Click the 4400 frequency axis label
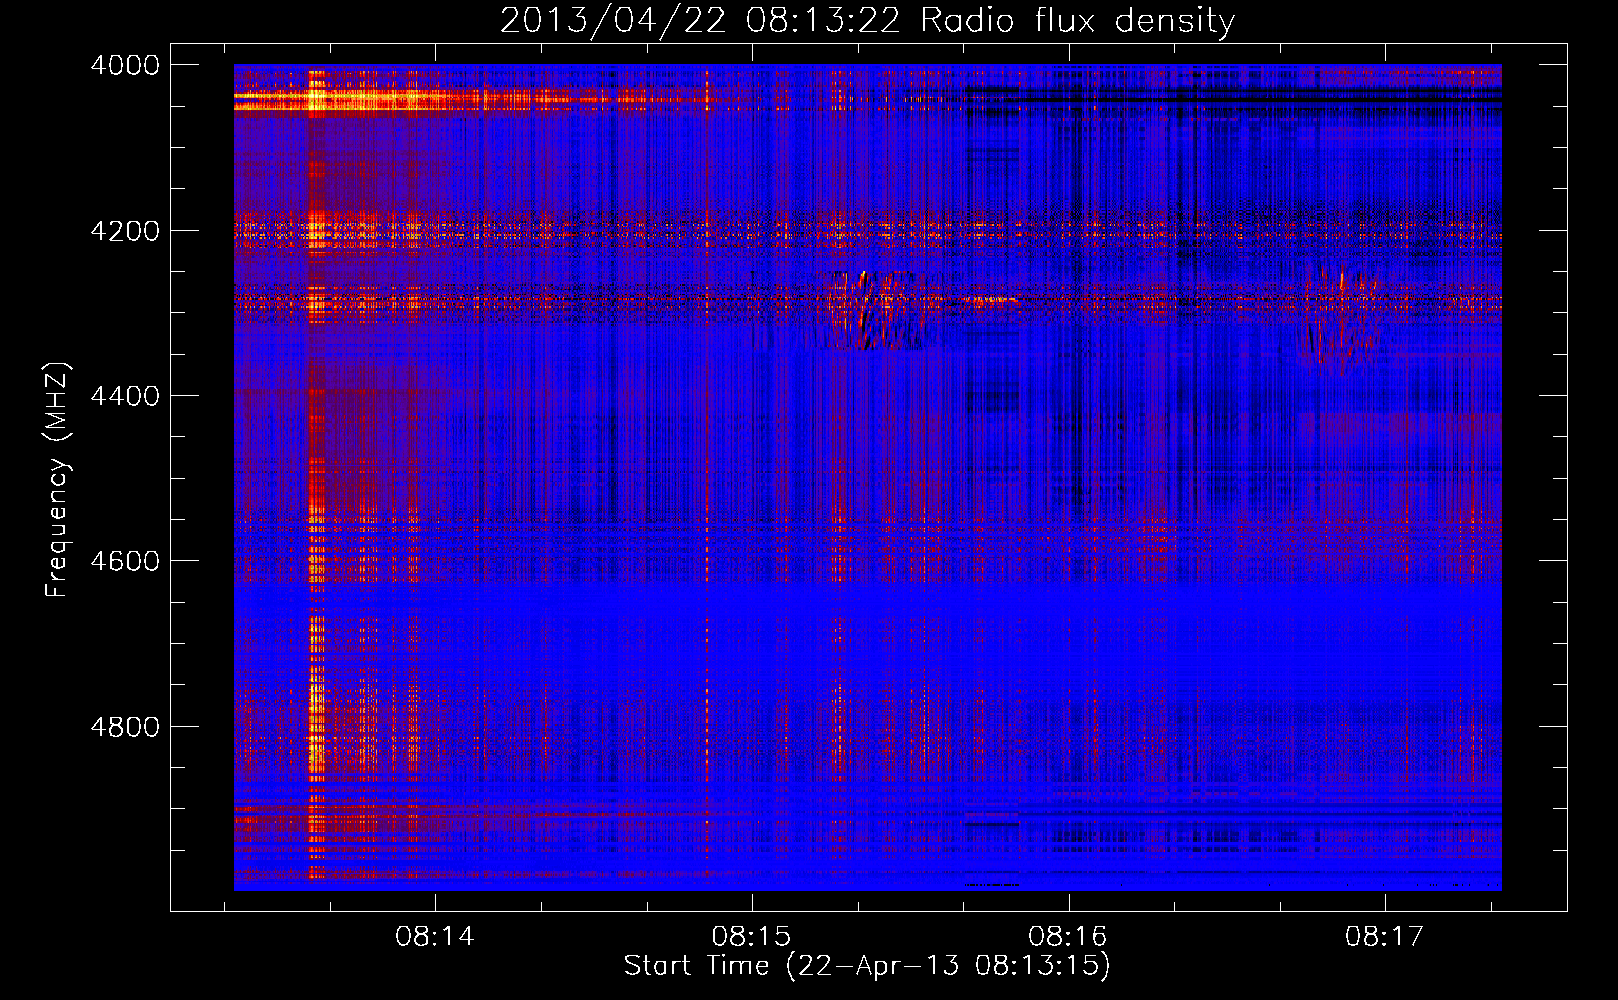The image size is (1618, 1000). pos(125,396)
